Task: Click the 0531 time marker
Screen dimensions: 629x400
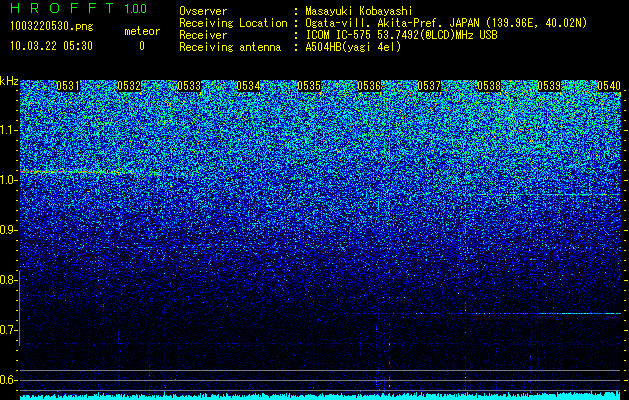Action: pos(68,86)
